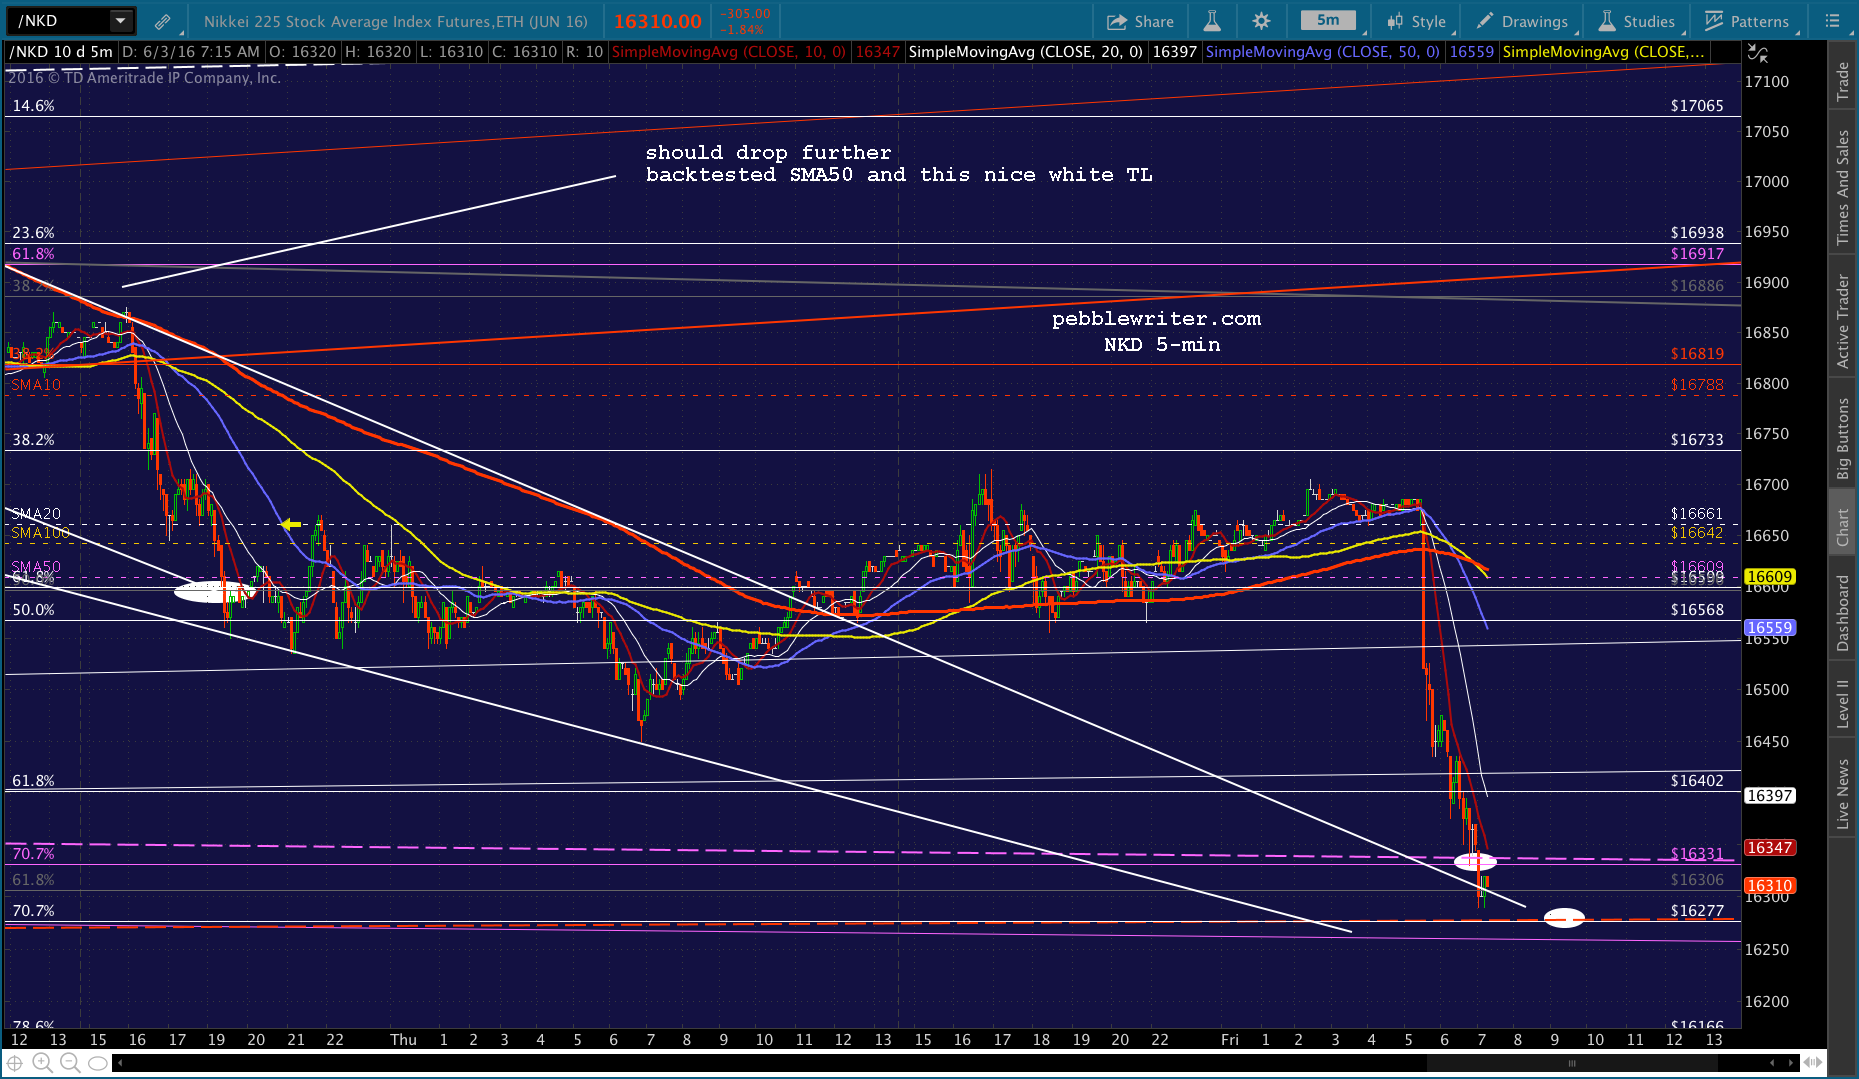Click the SimpleMovingAvg (CLOSE, 20, 0) label
Image resolution: width=1859 pixels, height=1079 pixels.
click(x=1025, y=52)
